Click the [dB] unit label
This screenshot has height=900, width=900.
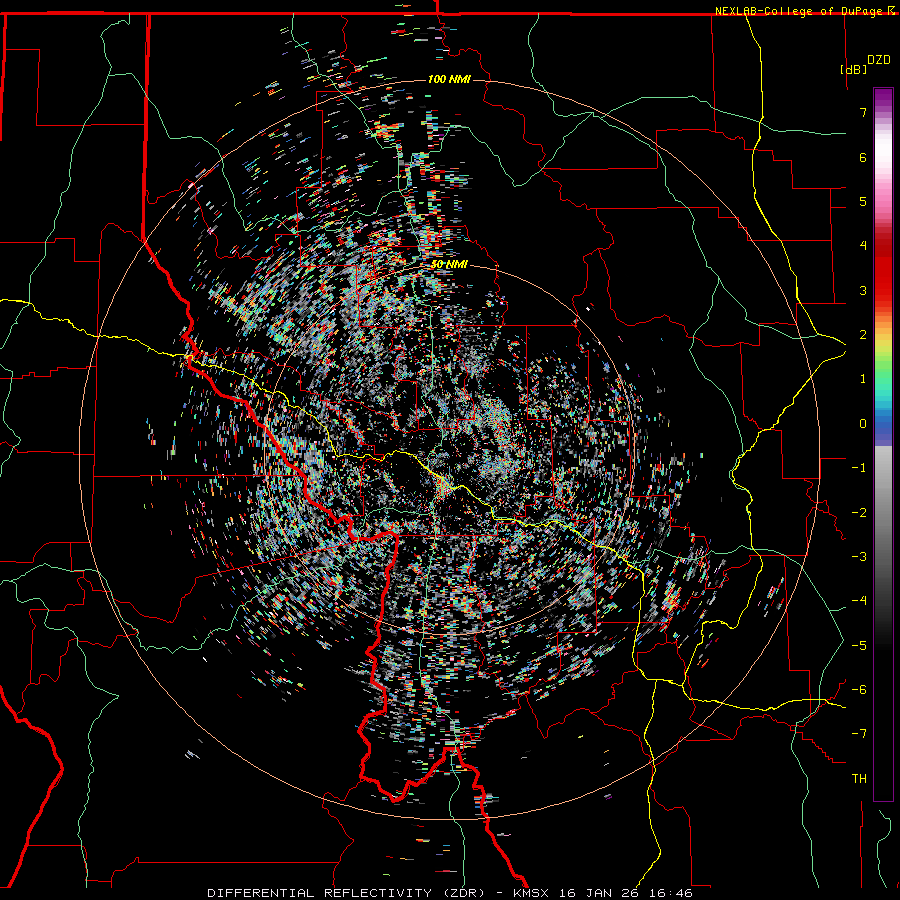(853, 69)
